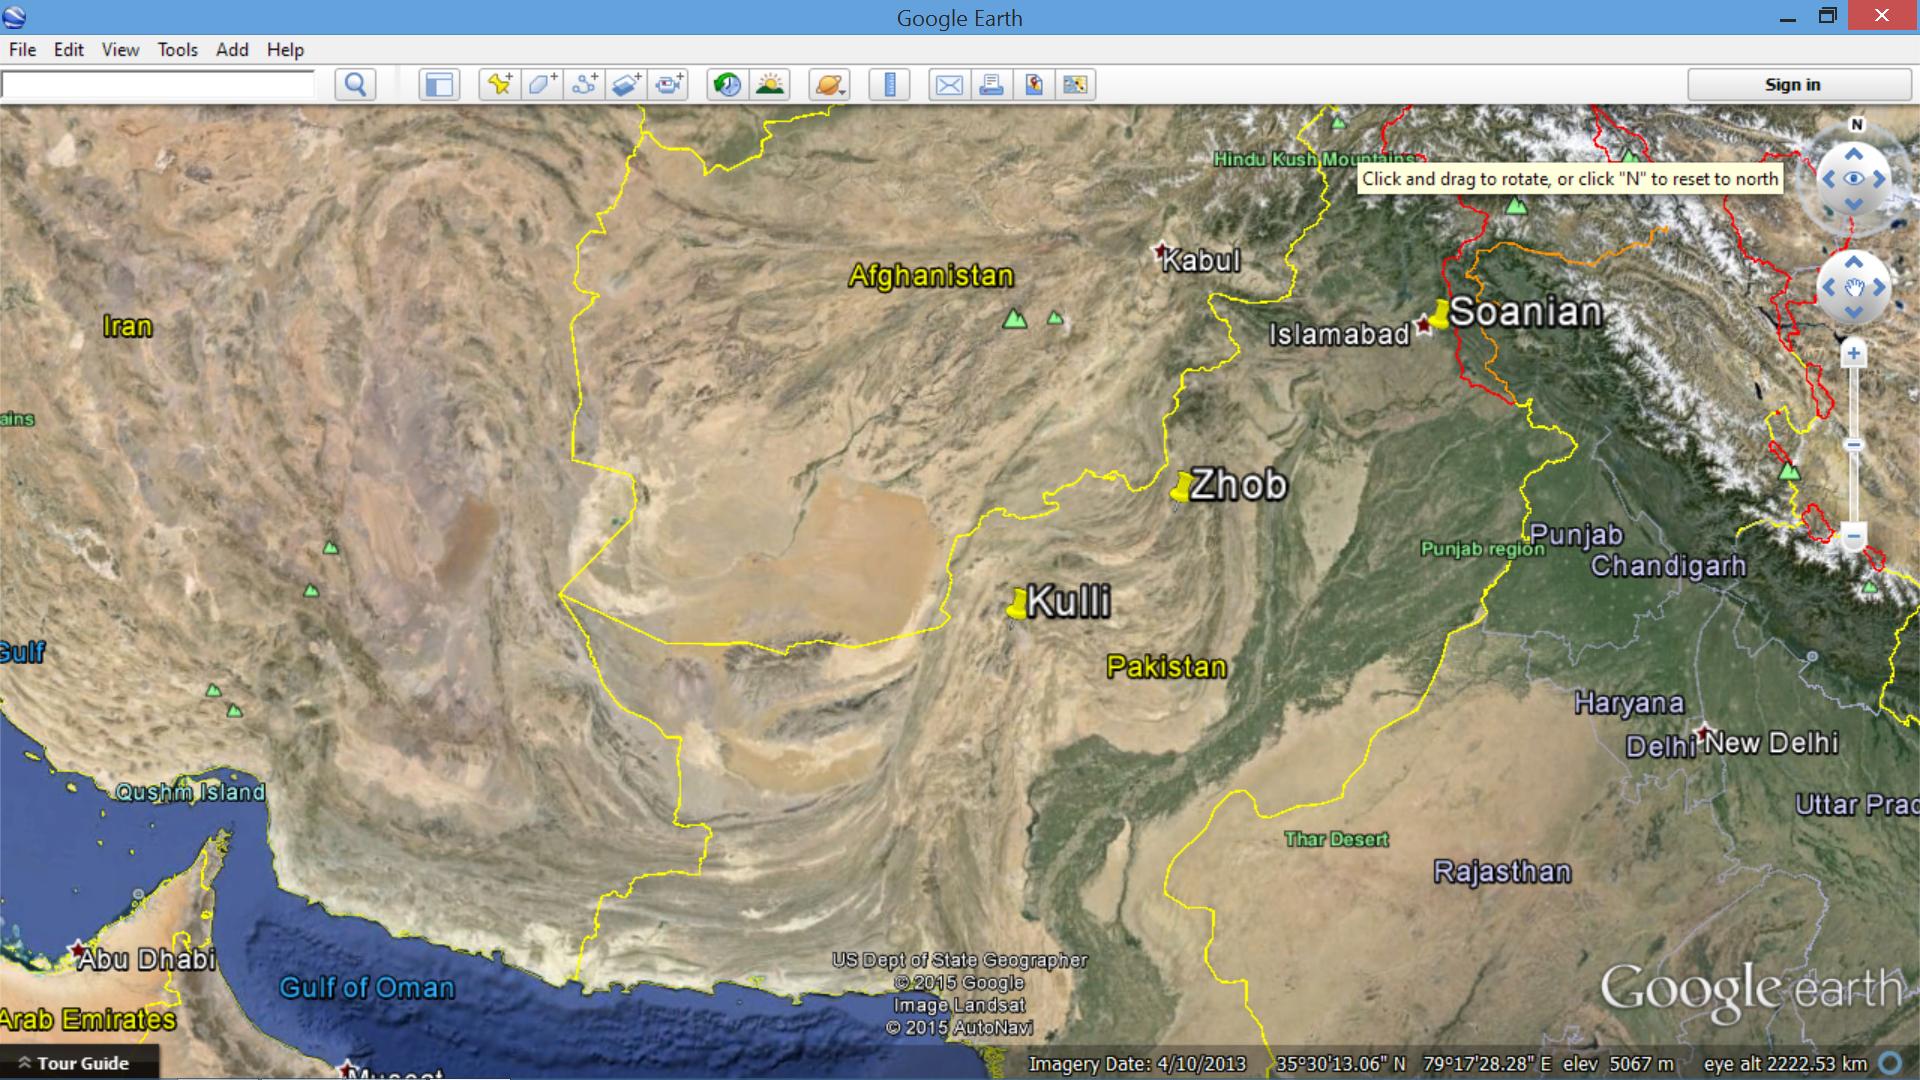
Task: Toggle sunlight across the landscape
Action: click(x=770, y=85)
